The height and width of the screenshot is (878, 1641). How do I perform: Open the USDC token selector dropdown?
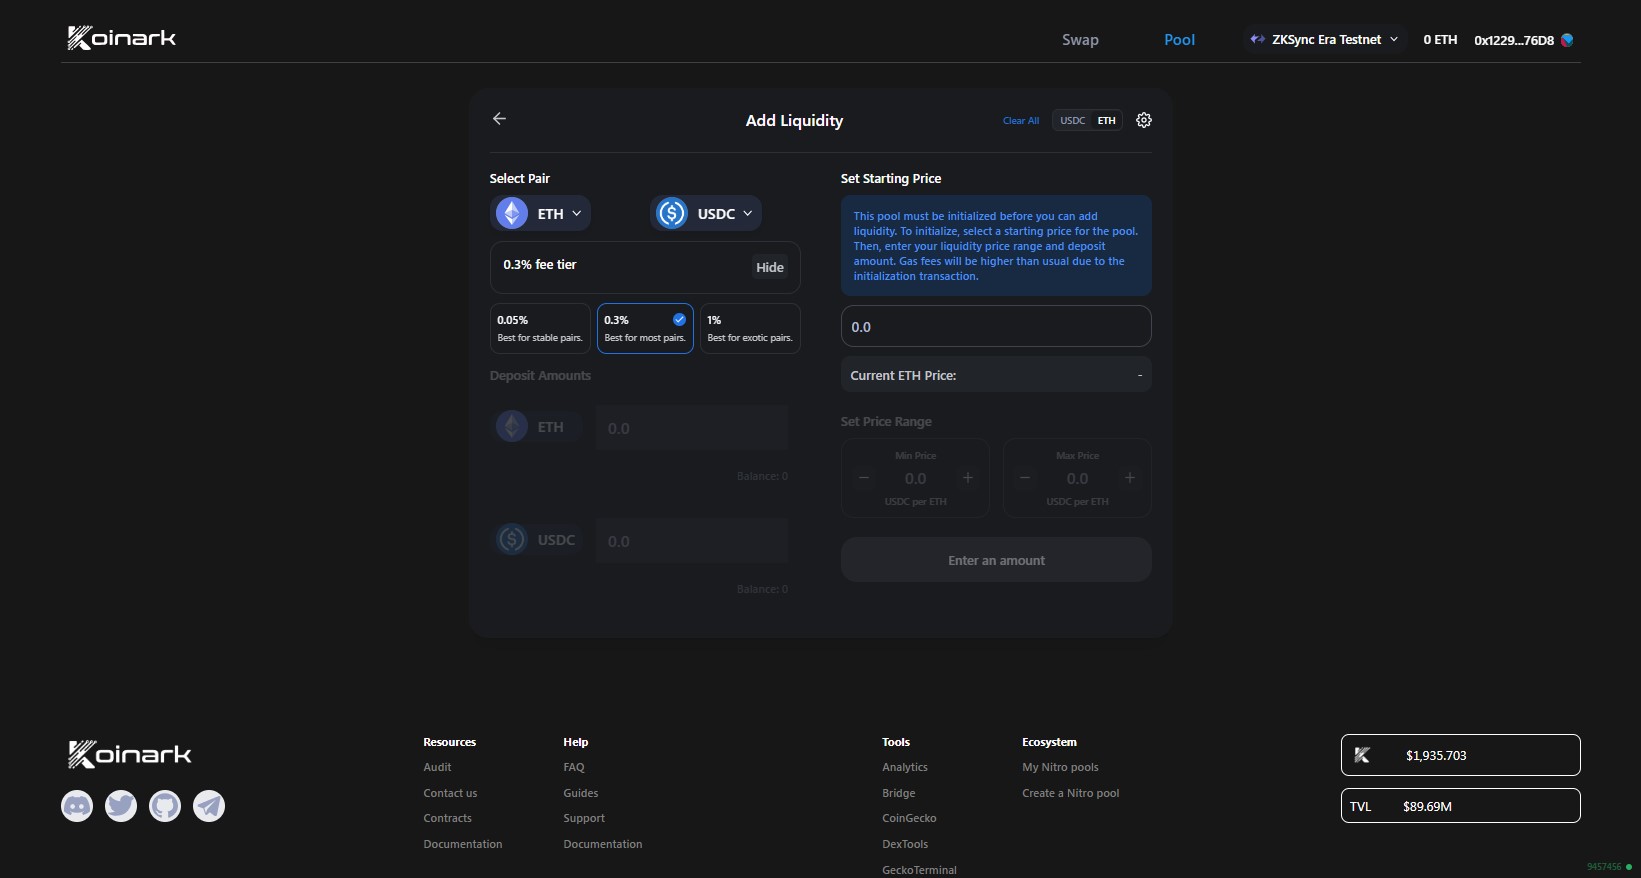(706, 214)
